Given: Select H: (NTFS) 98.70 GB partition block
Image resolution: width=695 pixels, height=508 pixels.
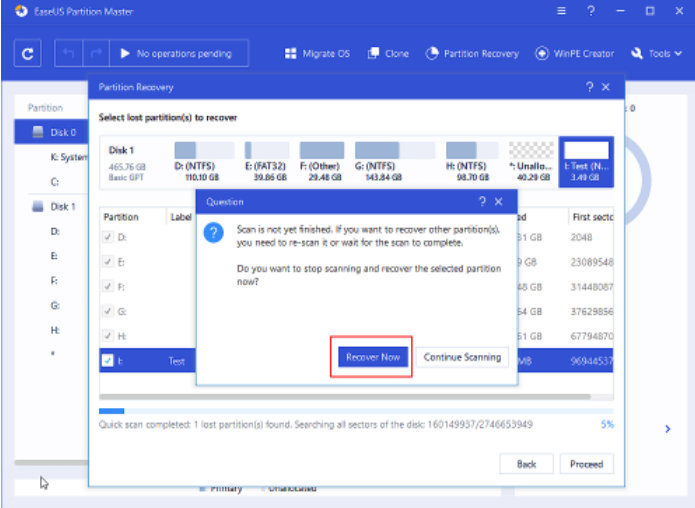Looking at the screenshot, I should pos(471,161).
